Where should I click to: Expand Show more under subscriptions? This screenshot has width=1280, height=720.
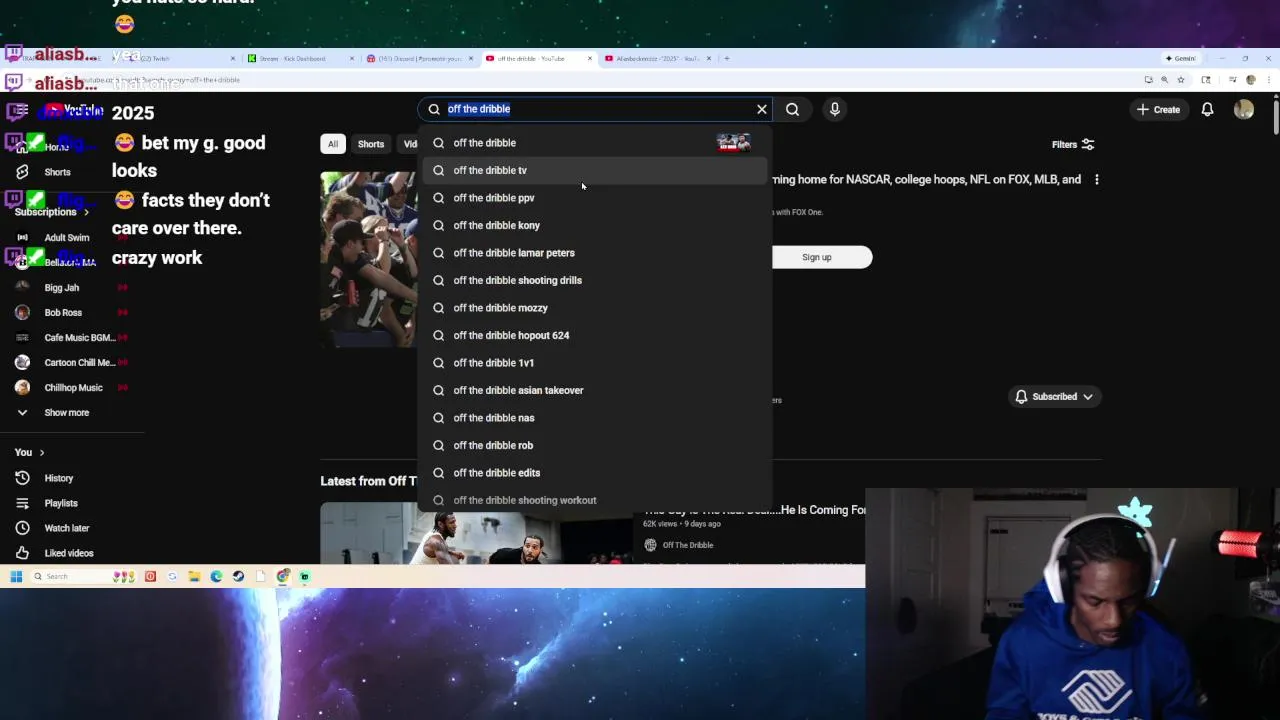pos(66,413)
